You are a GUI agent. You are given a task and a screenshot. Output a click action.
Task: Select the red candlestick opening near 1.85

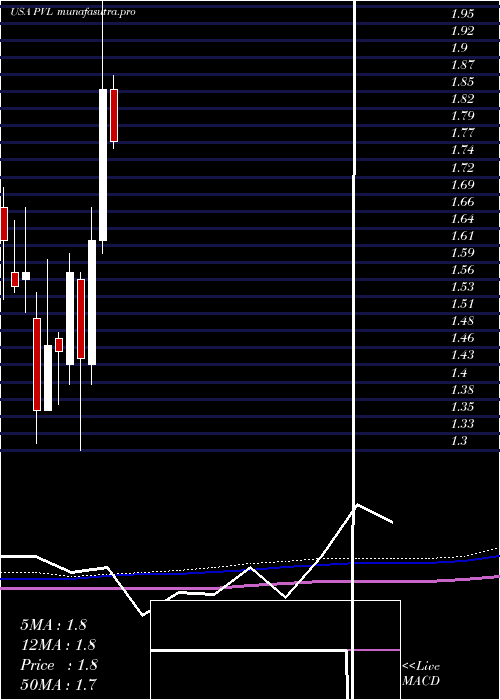[x=114, y=115]
